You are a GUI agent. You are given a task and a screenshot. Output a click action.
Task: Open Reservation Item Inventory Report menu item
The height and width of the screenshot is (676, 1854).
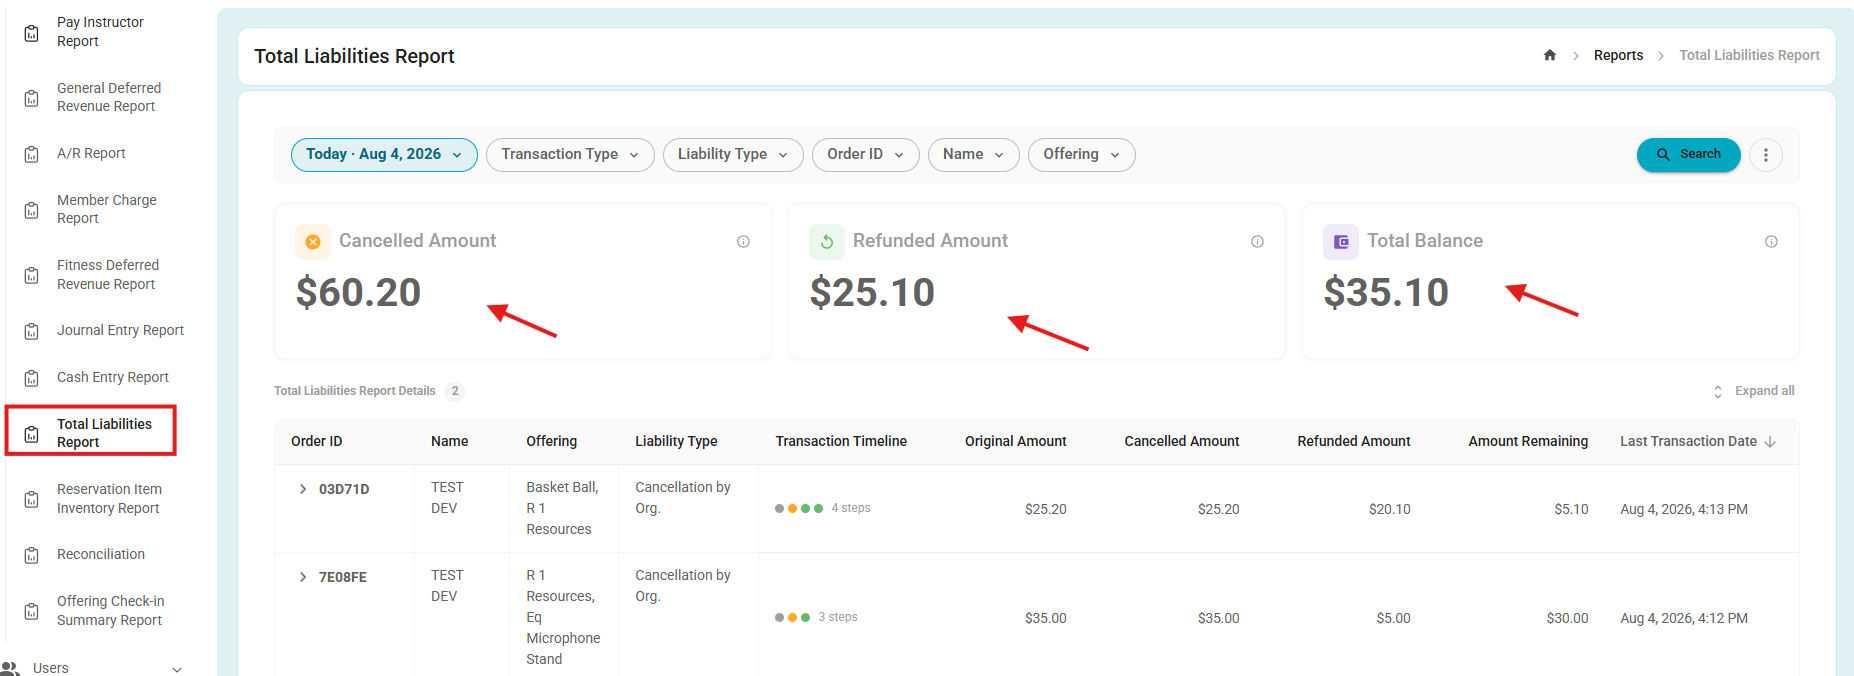coord(109,498)
